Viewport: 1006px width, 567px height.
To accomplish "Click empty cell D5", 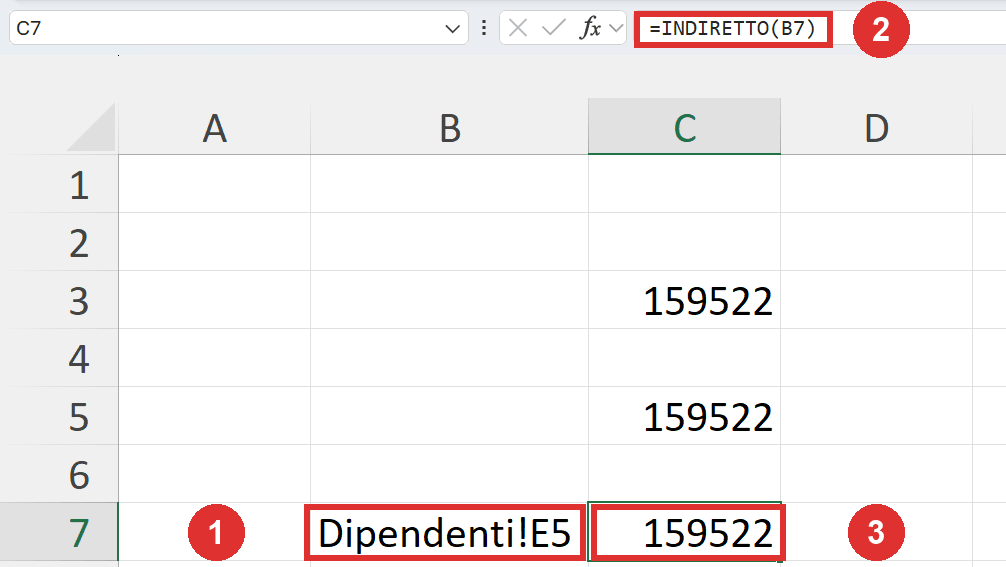I will [876, 416].
